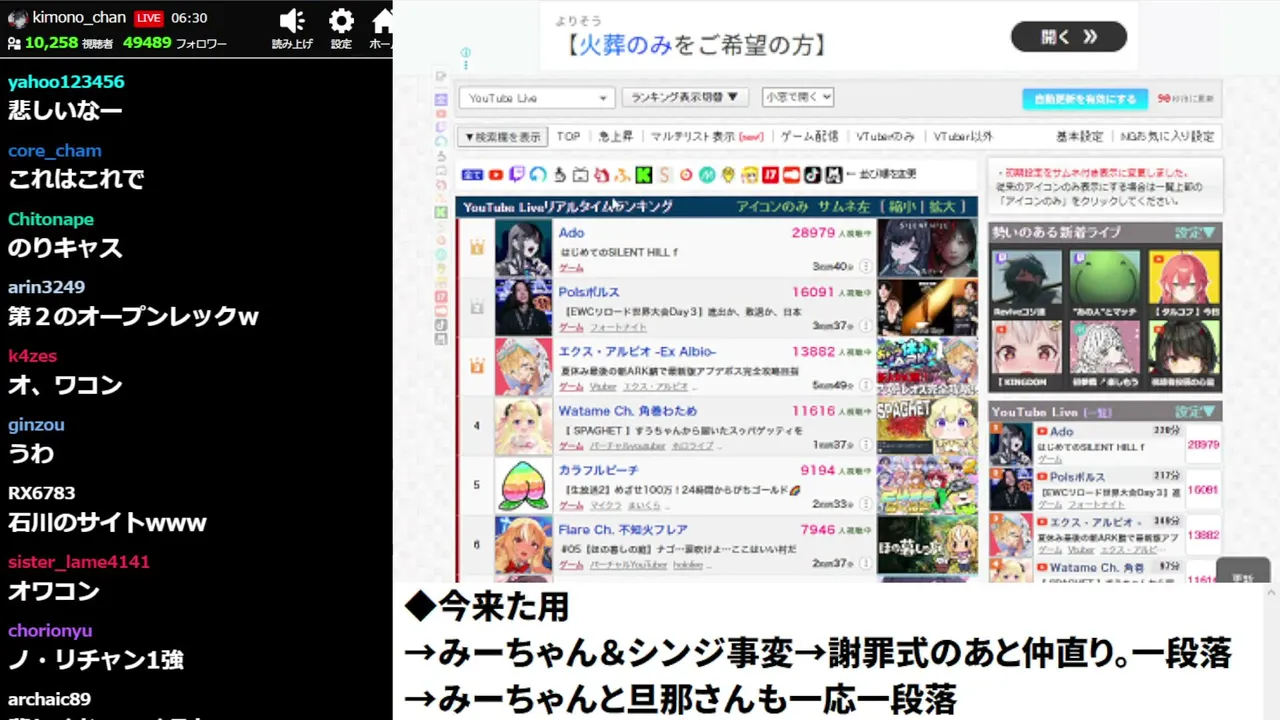Expand 設定 on YouTube Live sidebar panel
Image resolution: width=1280 pixels, height=720 pixels.
(1196, 411)
